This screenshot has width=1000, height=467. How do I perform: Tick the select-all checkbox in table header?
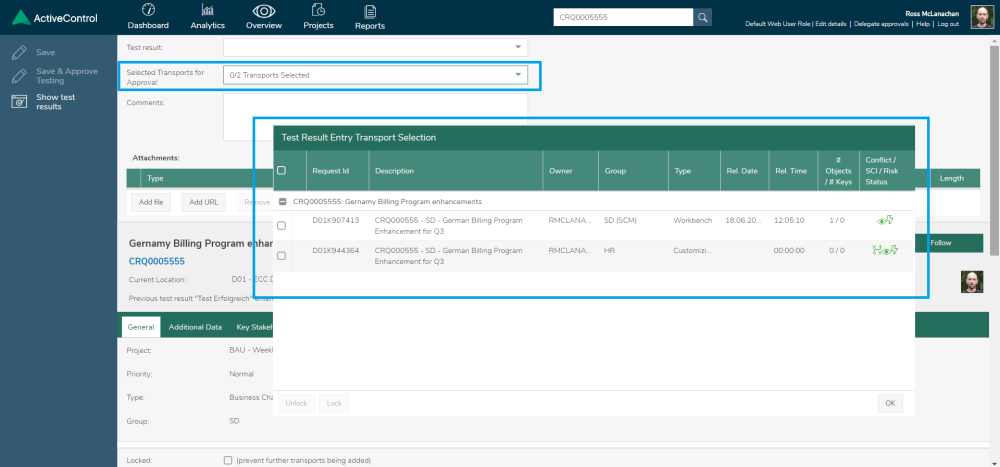coord(281,170)
